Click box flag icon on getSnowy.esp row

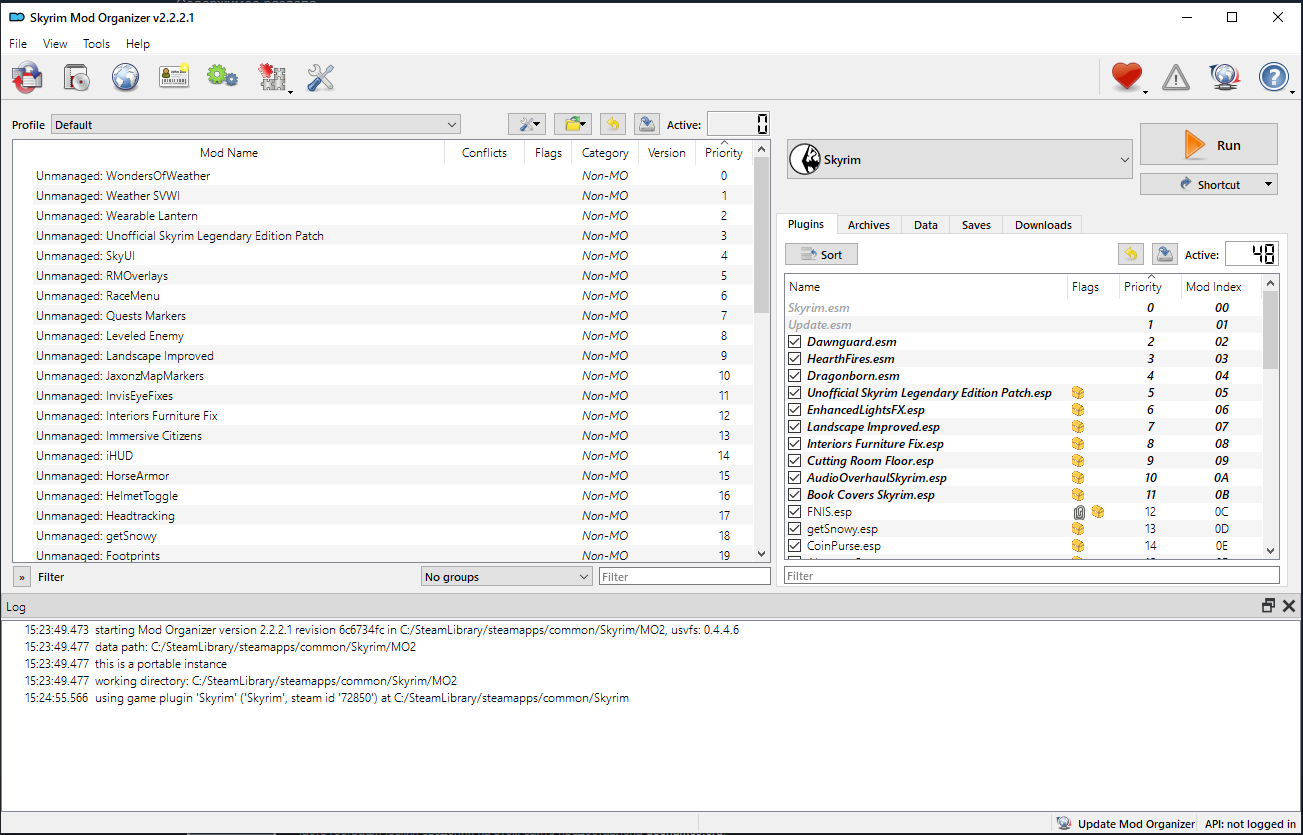point(1078,529)
